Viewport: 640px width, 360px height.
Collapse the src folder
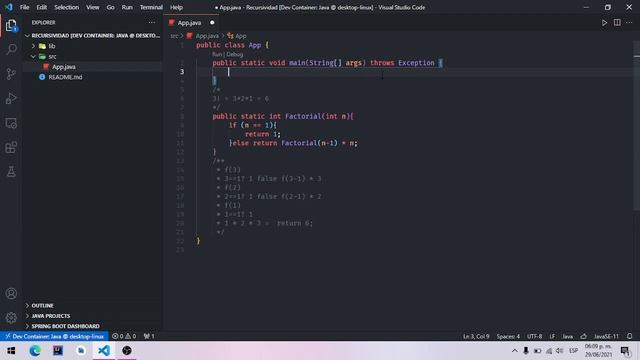pos(33,56)
